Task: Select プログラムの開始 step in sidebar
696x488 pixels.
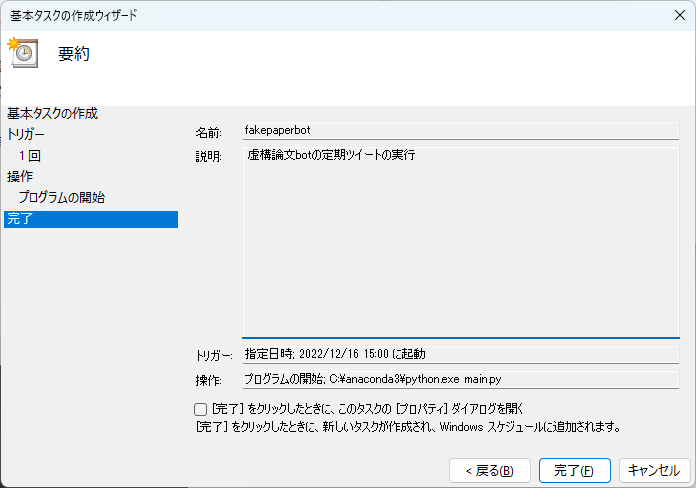Action: coord(62,197)
